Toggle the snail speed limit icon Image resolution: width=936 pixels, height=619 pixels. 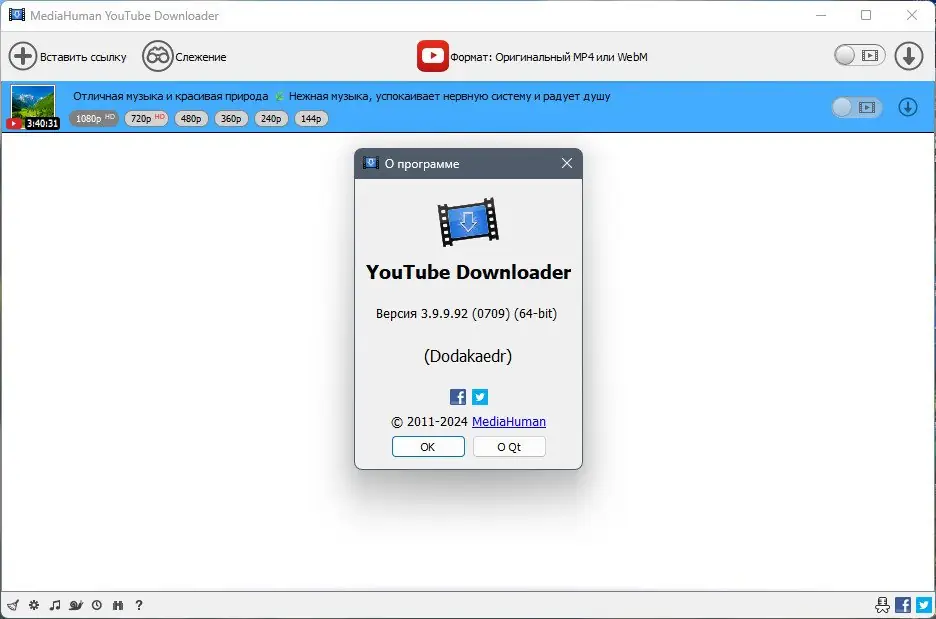[76, 605]
